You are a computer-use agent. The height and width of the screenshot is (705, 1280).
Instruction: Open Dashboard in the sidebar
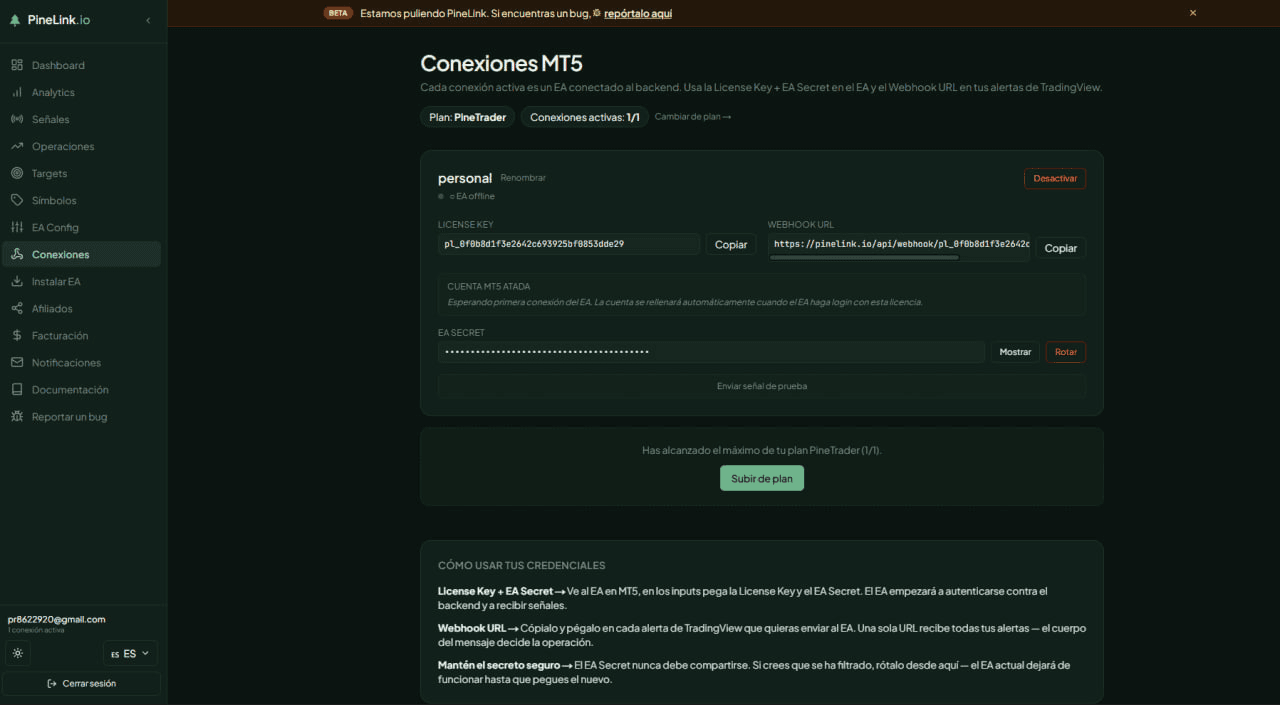(x=81, y=65)
